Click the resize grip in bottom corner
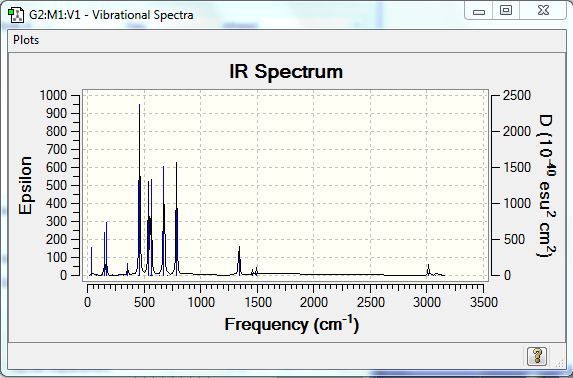 (559, 363)
